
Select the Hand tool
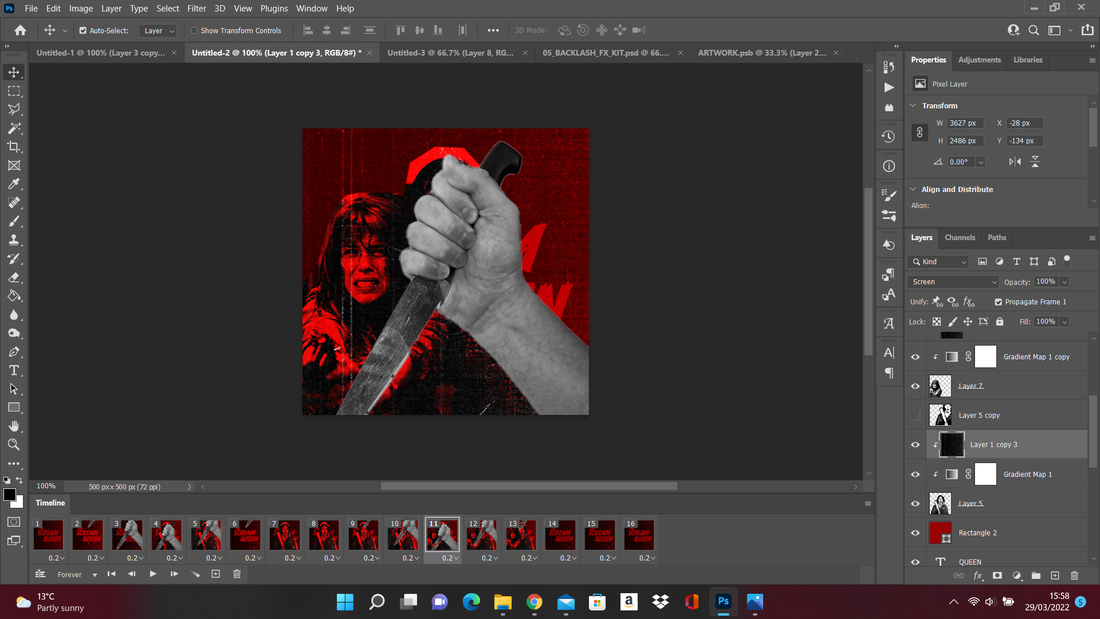tap(14, 426)
